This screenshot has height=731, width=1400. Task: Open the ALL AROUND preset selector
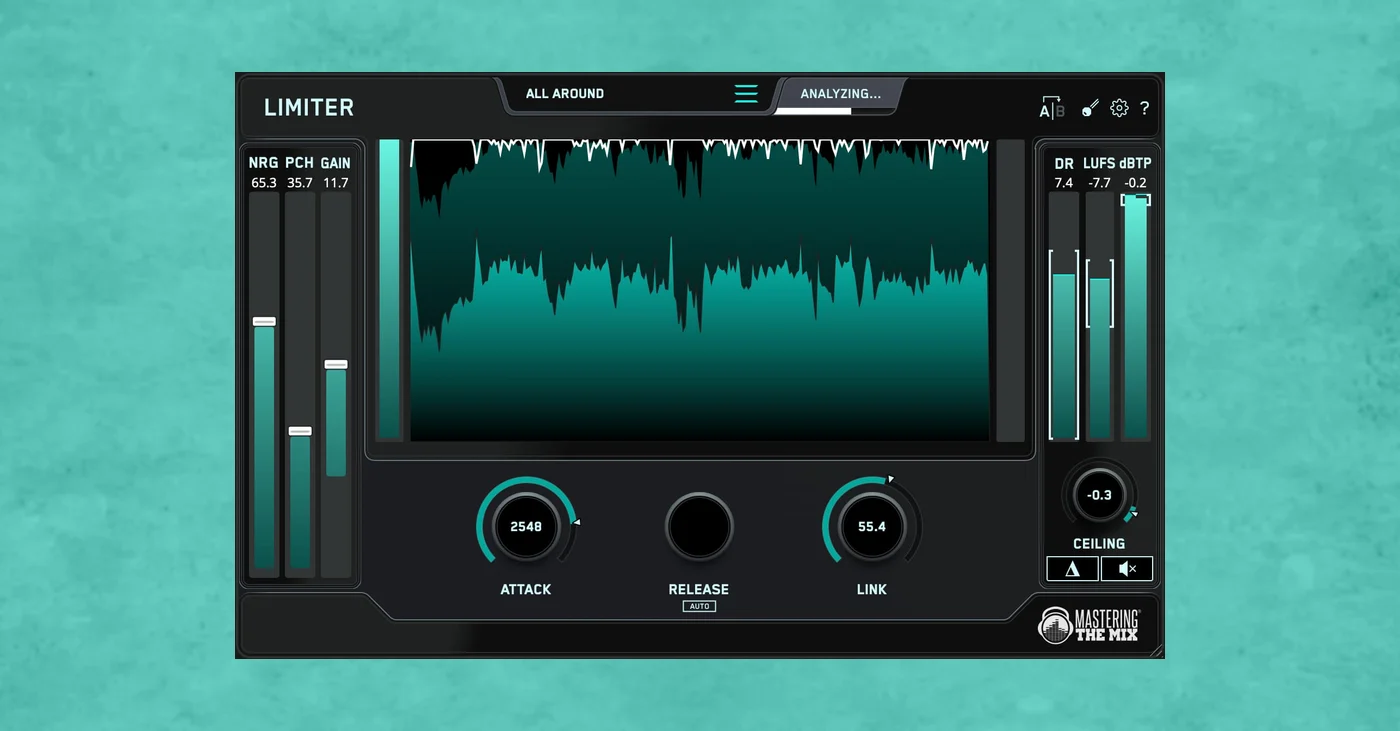click(565, 94)
